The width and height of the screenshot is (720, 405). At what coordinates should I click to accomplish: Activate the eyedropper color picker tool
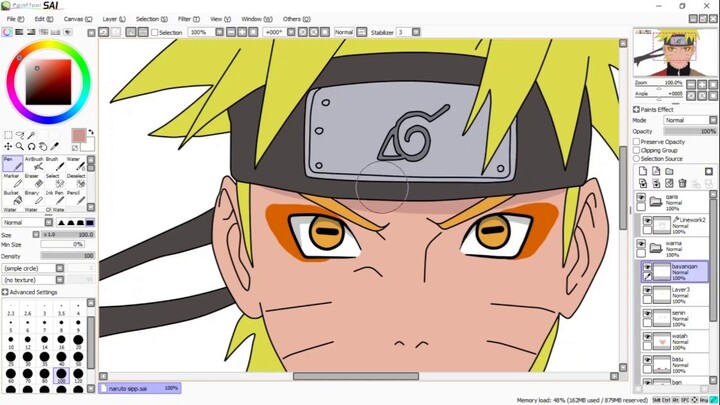coord(54,146)
